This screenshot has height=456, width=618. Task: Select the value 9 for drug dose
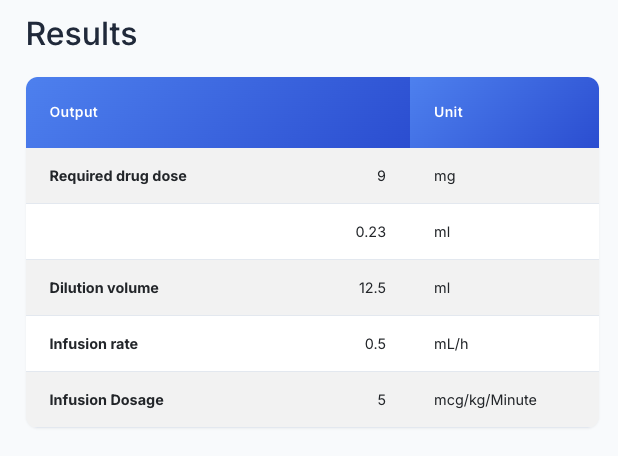[x=381, y=176]
